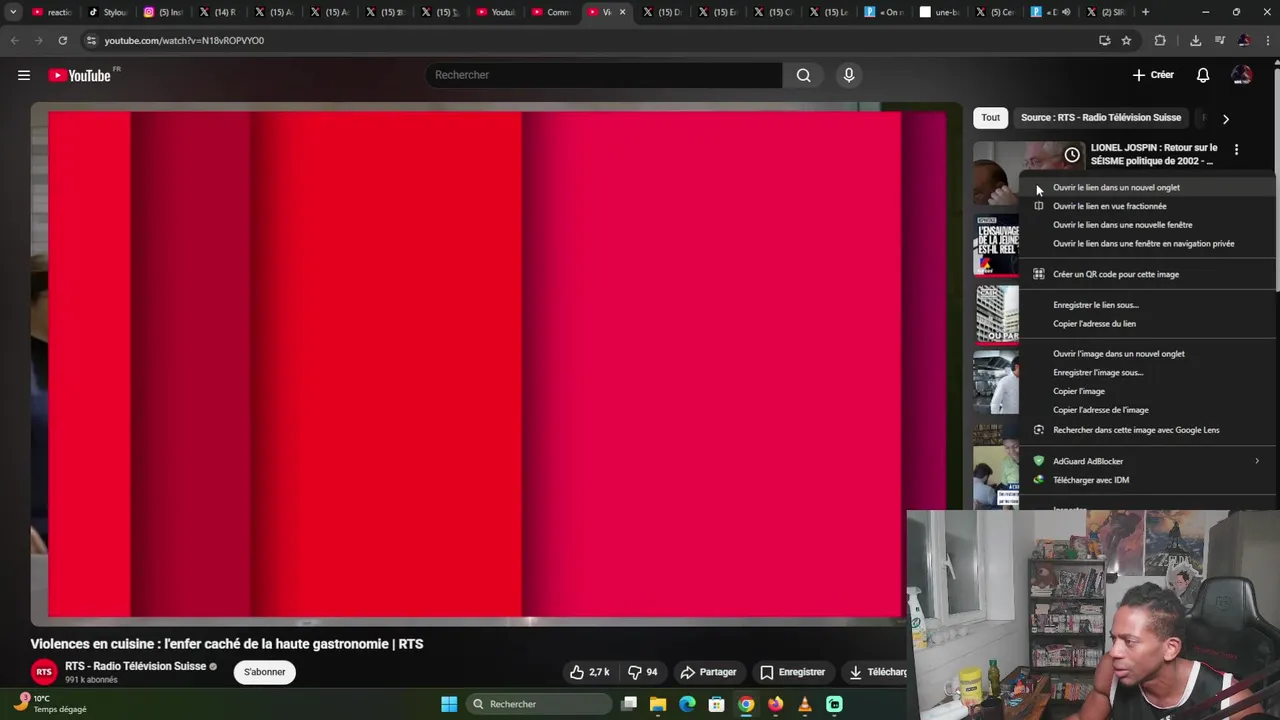This screenshot has width=1280, height=720.
Task: Open File Explorer from taskbar
Action: point(658,704)
